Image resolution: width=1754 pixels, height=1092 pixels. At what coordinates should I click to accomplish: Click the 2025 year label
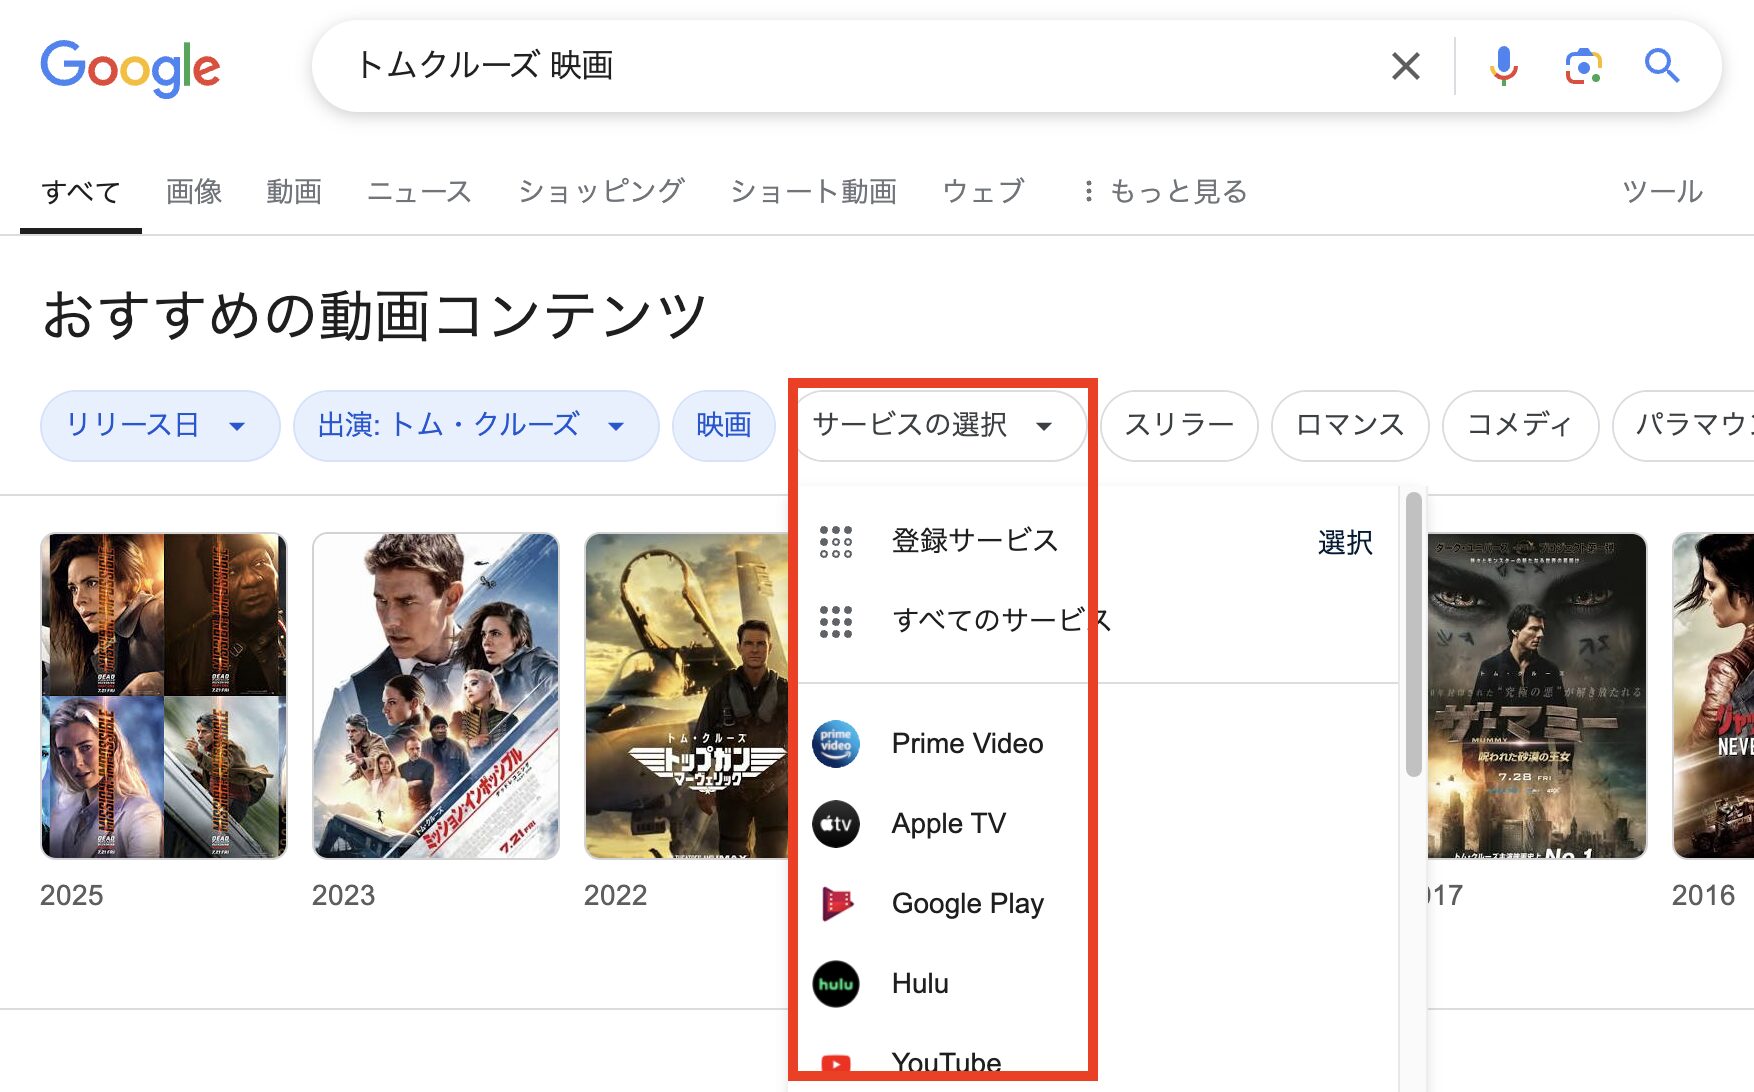tap(72, 895)
